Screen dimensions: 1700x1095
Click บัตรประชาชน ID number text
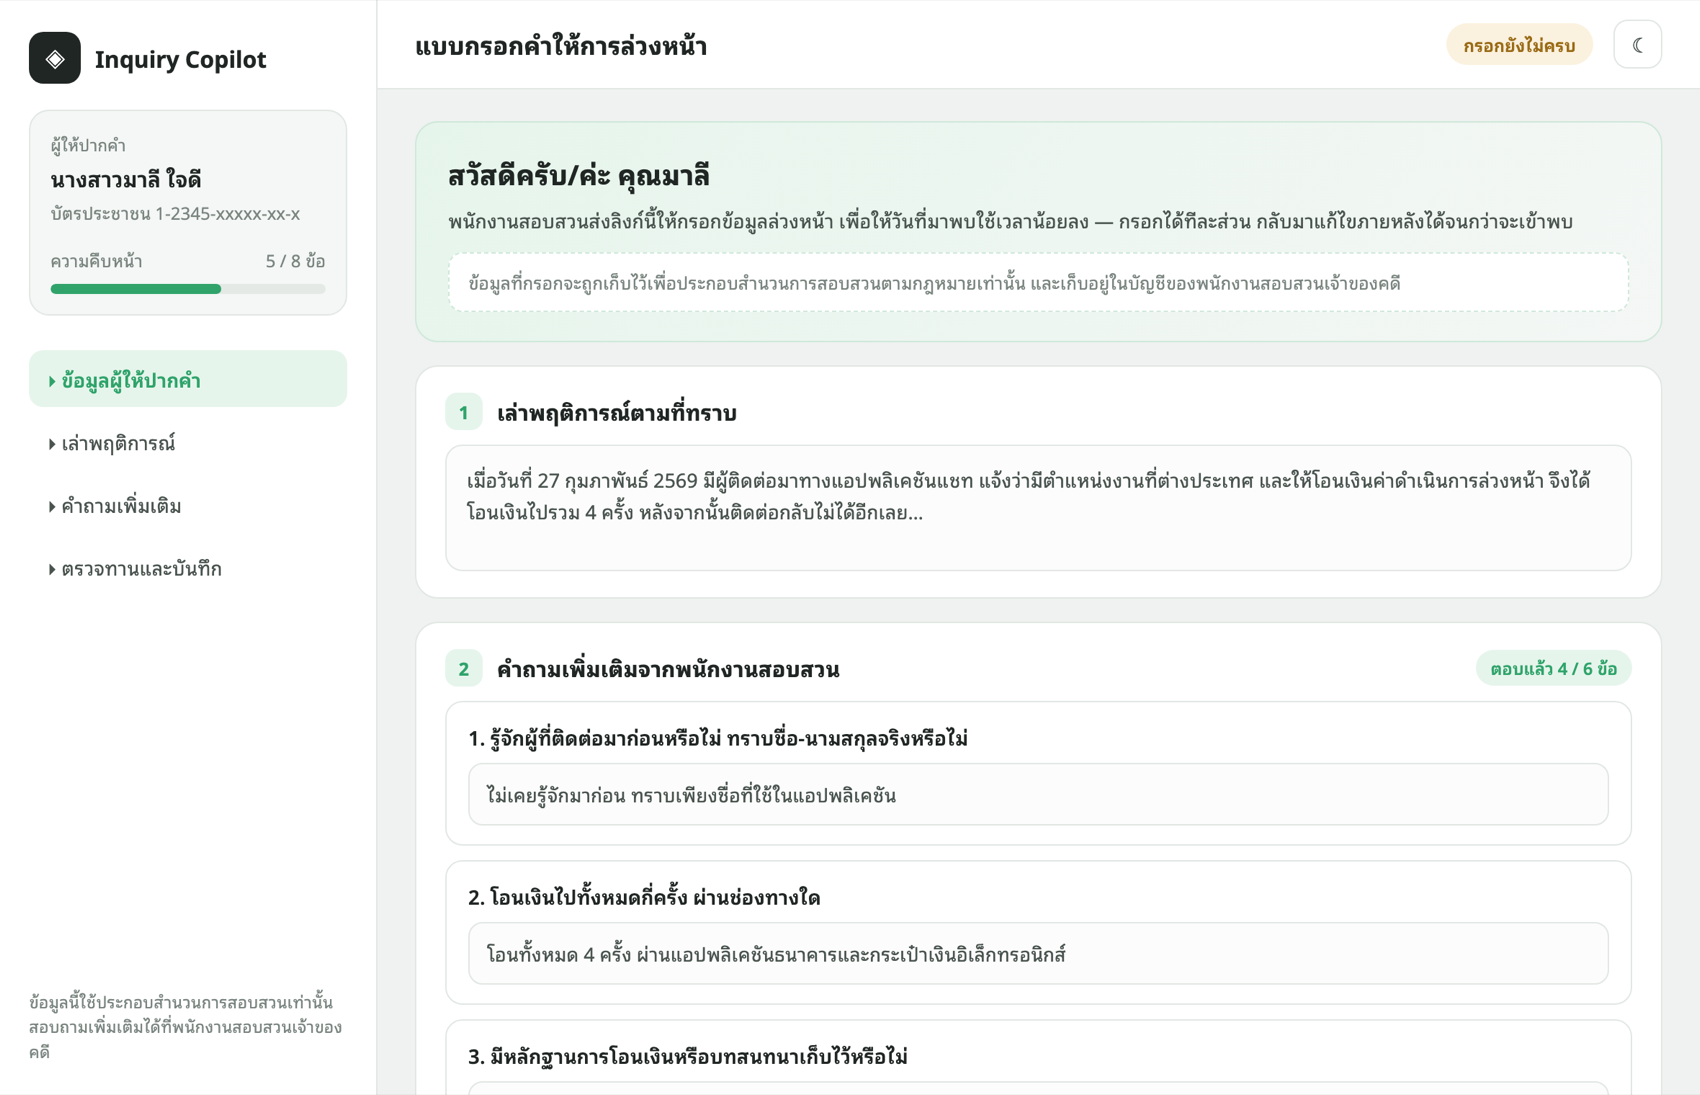point(175,213)
